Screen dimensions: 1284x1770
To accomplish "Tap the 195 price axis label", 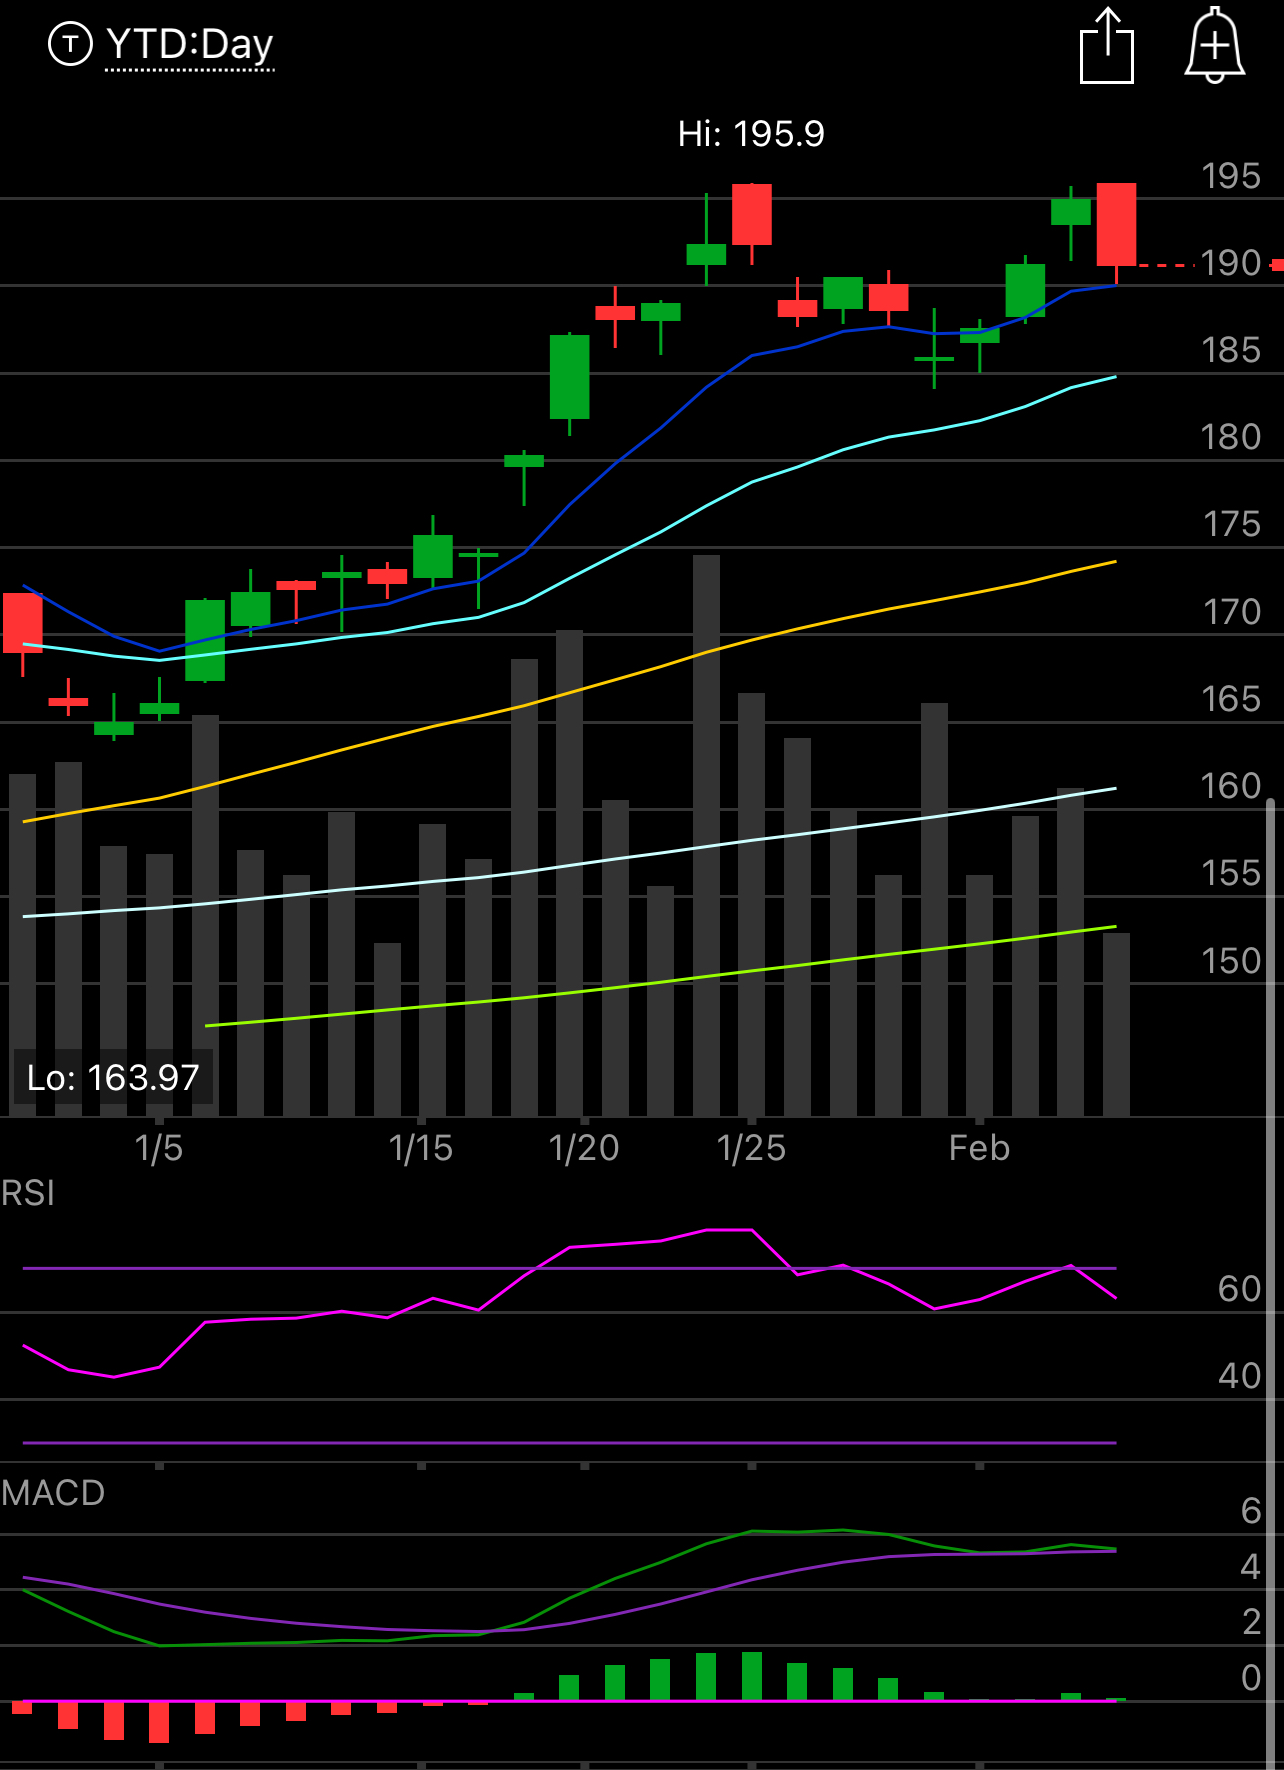I will tap(1231, 176).
